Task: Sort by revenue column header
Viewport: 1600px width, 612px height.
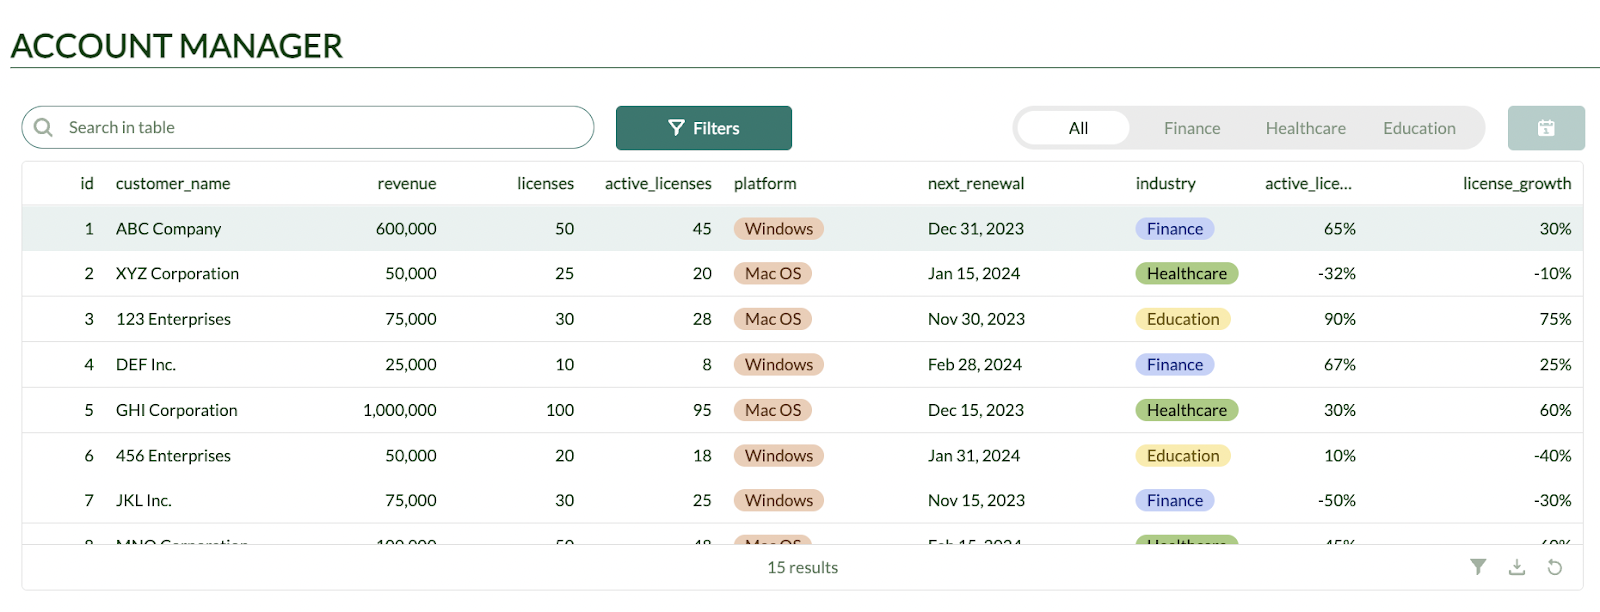Action: click(x=407, y=183)
